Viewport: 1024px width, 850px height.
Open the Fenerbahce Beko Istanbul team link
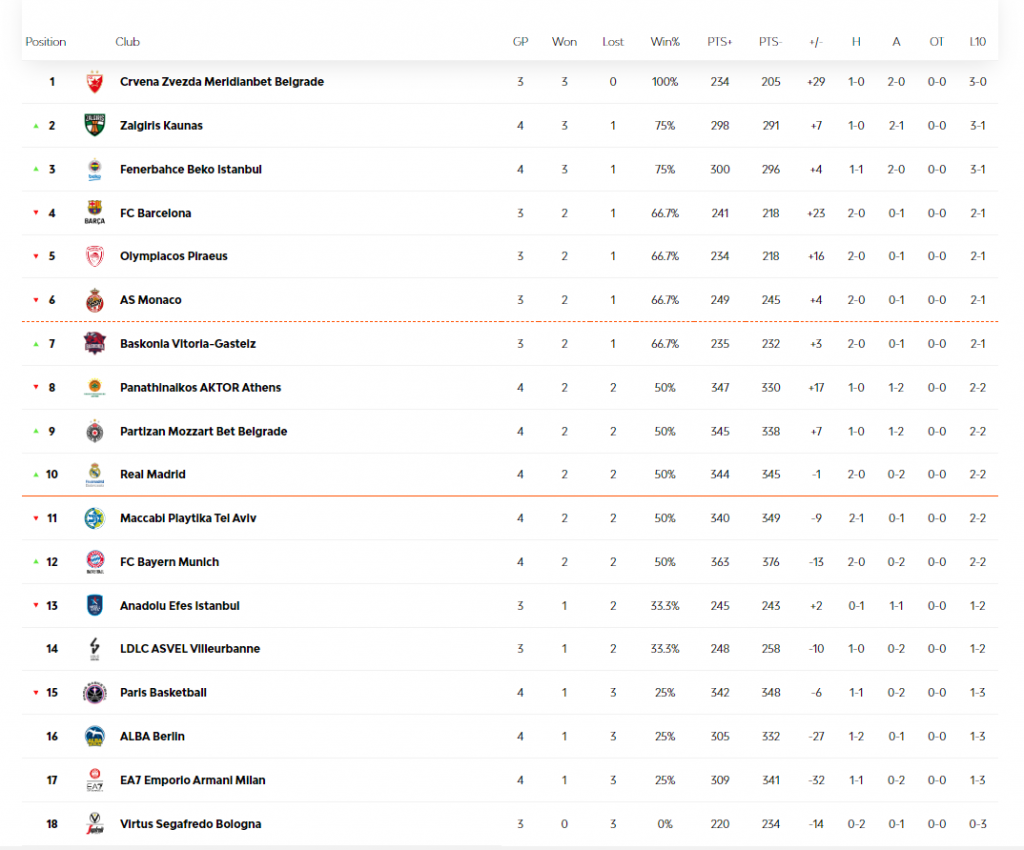[190, 170]
